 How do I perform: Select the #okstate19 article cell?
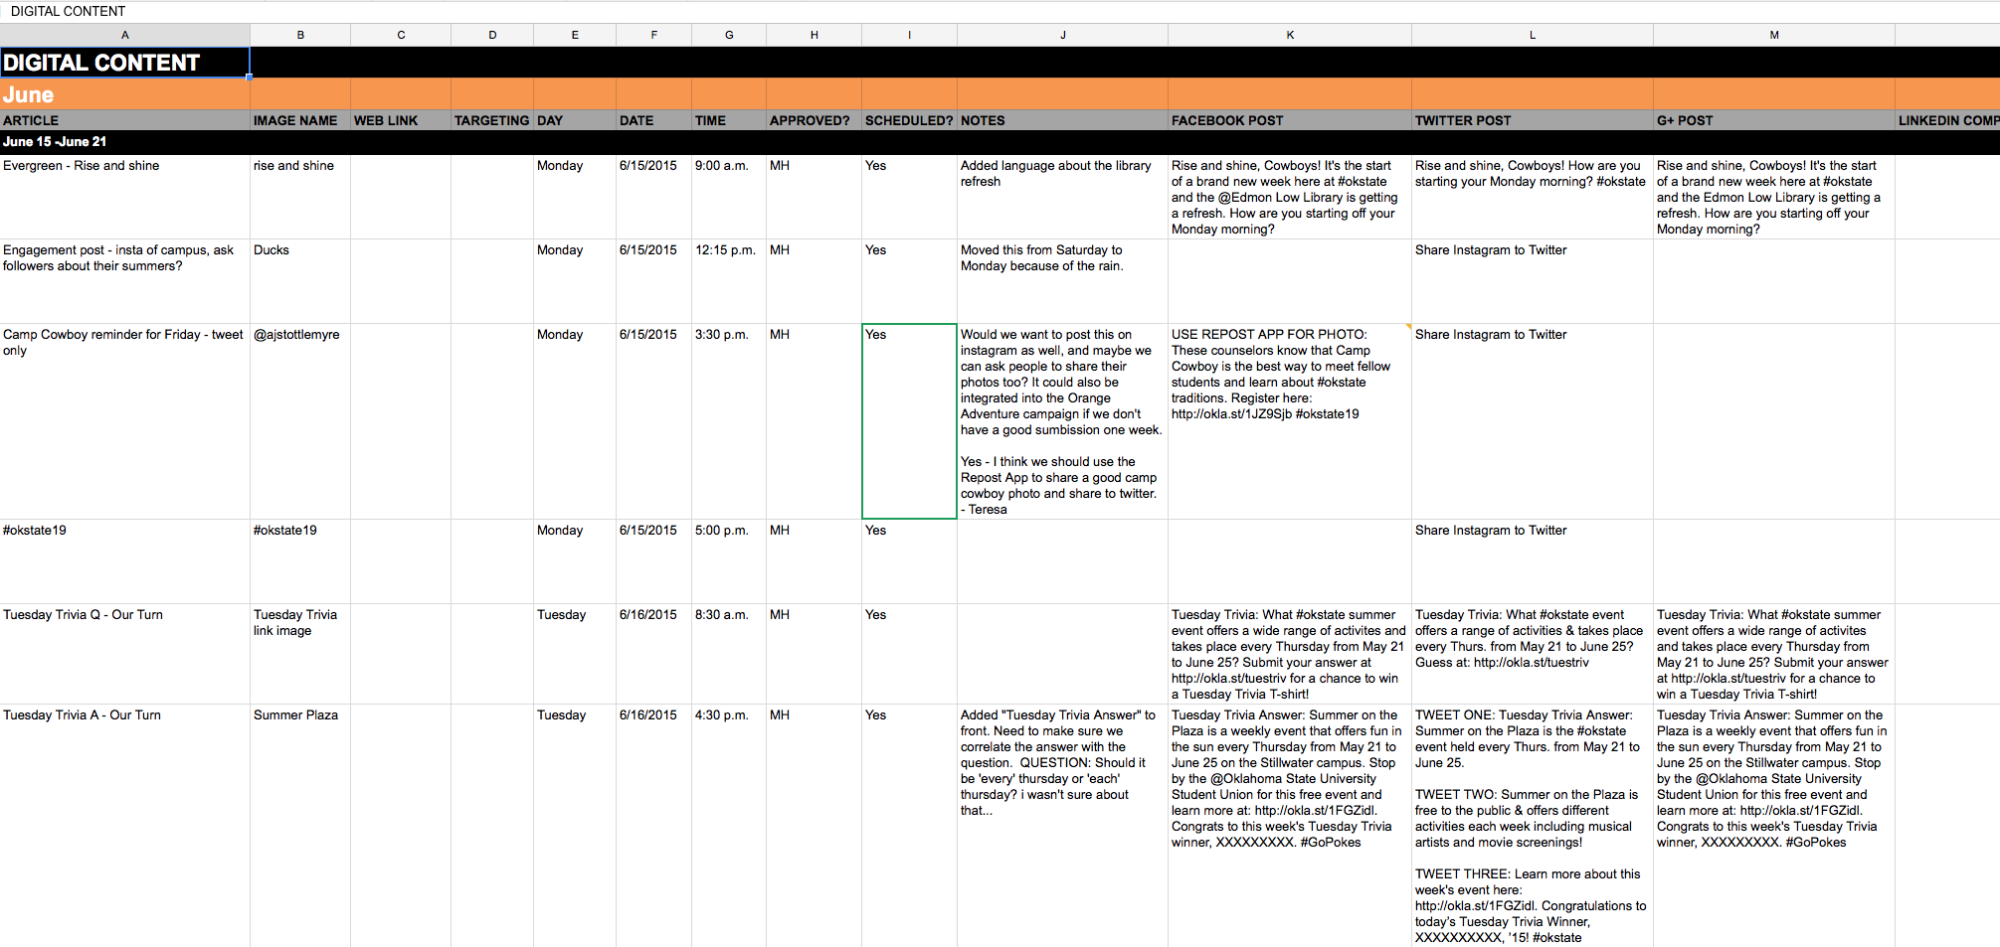[125, 561]
